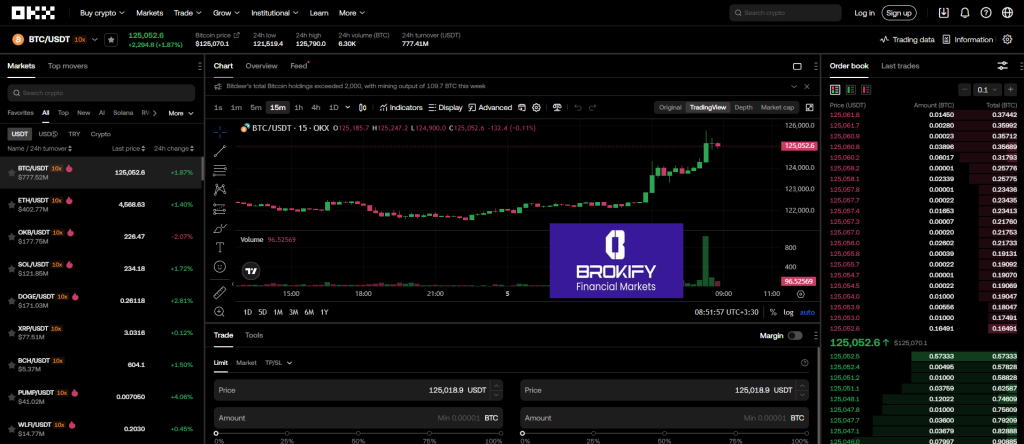Pick the text annotation tool
1024x444 pixels.
coord(220,247)
